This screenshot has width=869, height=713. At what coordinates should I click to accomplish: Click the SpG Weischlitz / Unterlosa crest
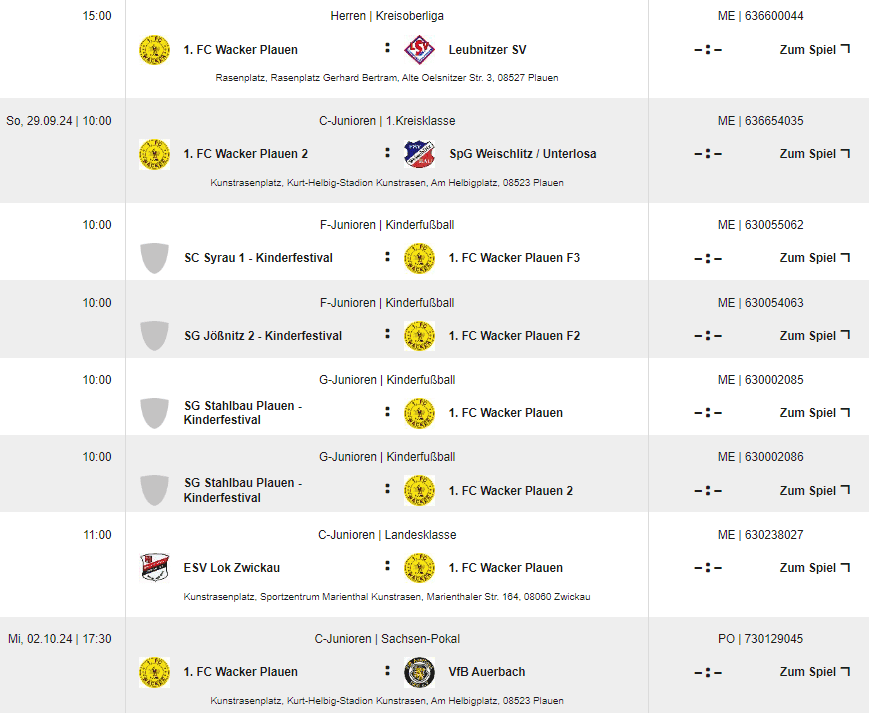[420, 154]
